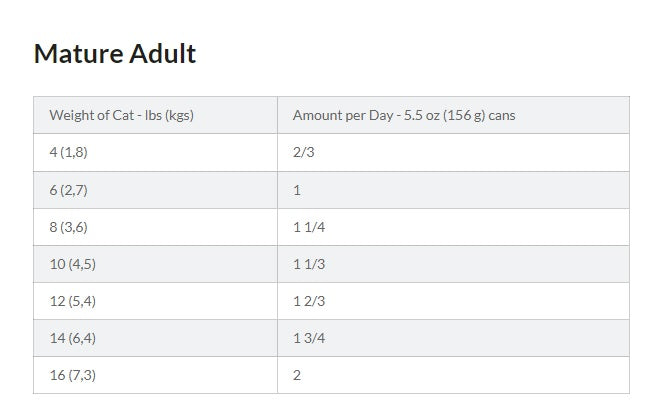This screenshot has height=414, width=654.
Task: Click the Mature Adult heading
Action: pyautogui.click(x=115, y=54)
